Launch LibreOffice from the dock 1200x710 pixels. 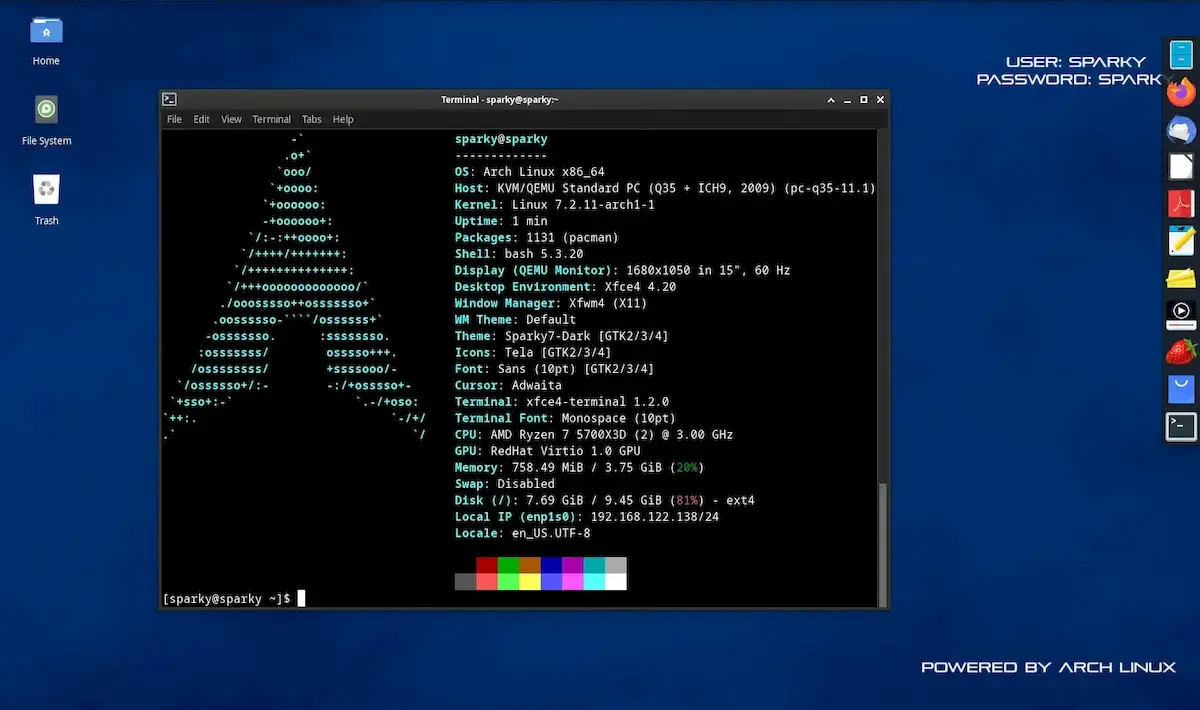click(1181, 166)
